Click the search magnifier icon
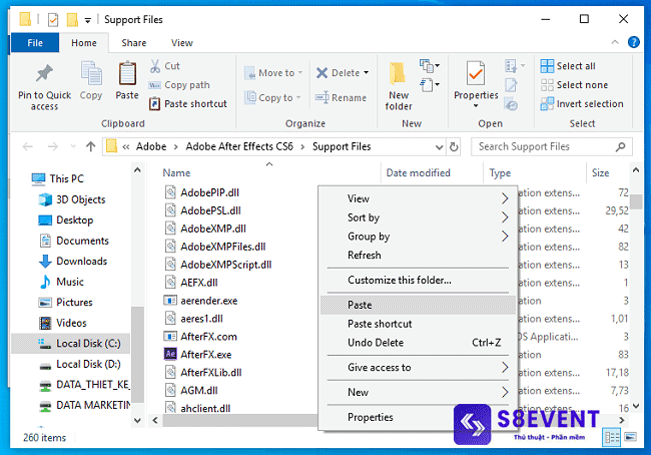The image size is (651, 455). (x=620, y=147)
